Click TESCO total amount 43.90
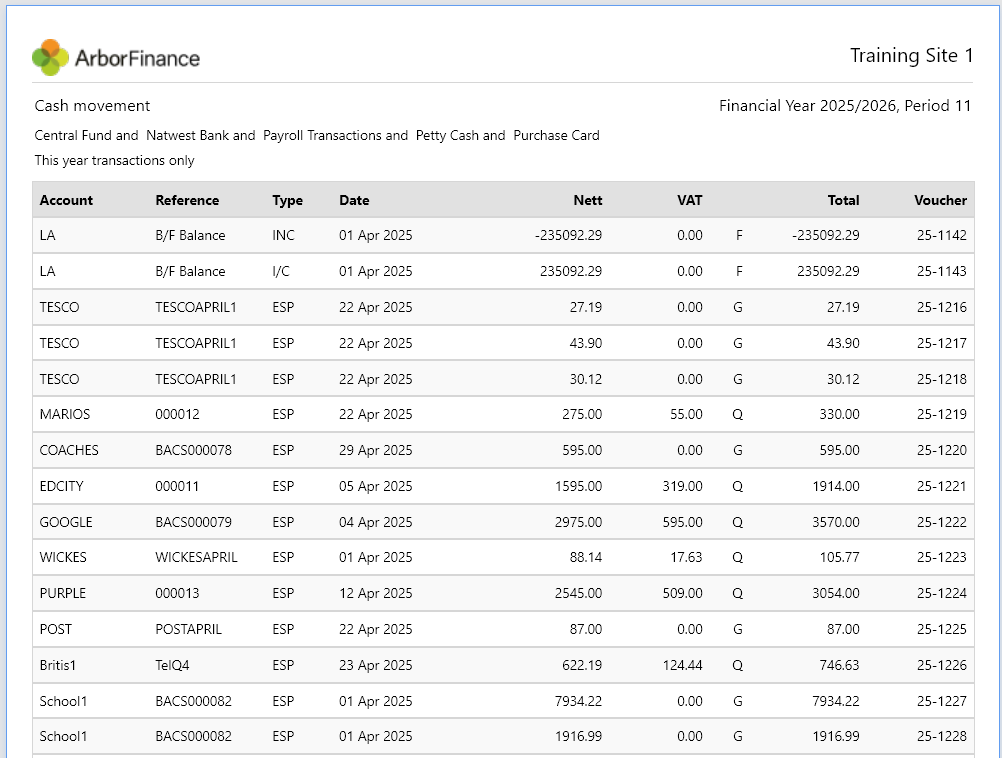Image resolution: width=1002 pixels, height=758 pixels. pos(844,343)
